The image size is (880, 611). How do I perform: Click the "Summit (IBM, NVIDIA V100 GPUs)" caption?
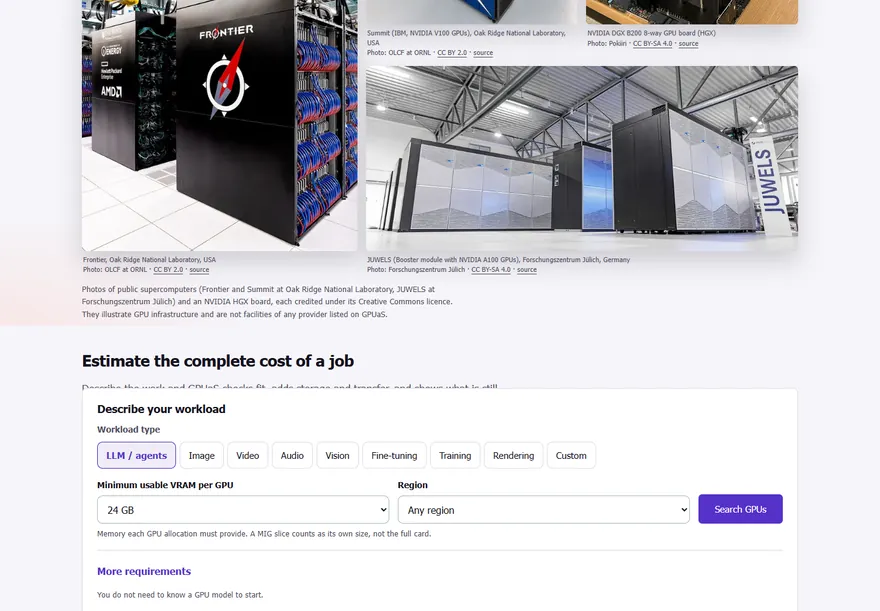[x=466, y=38]
